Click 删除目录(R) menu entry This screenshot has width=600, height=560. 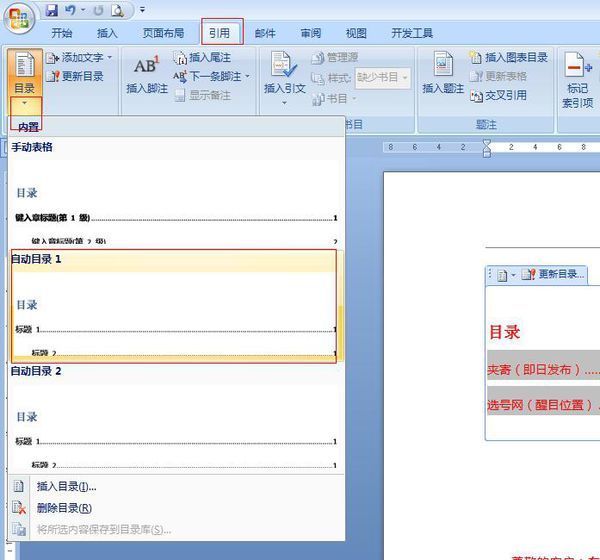click(x=64, y=508)
